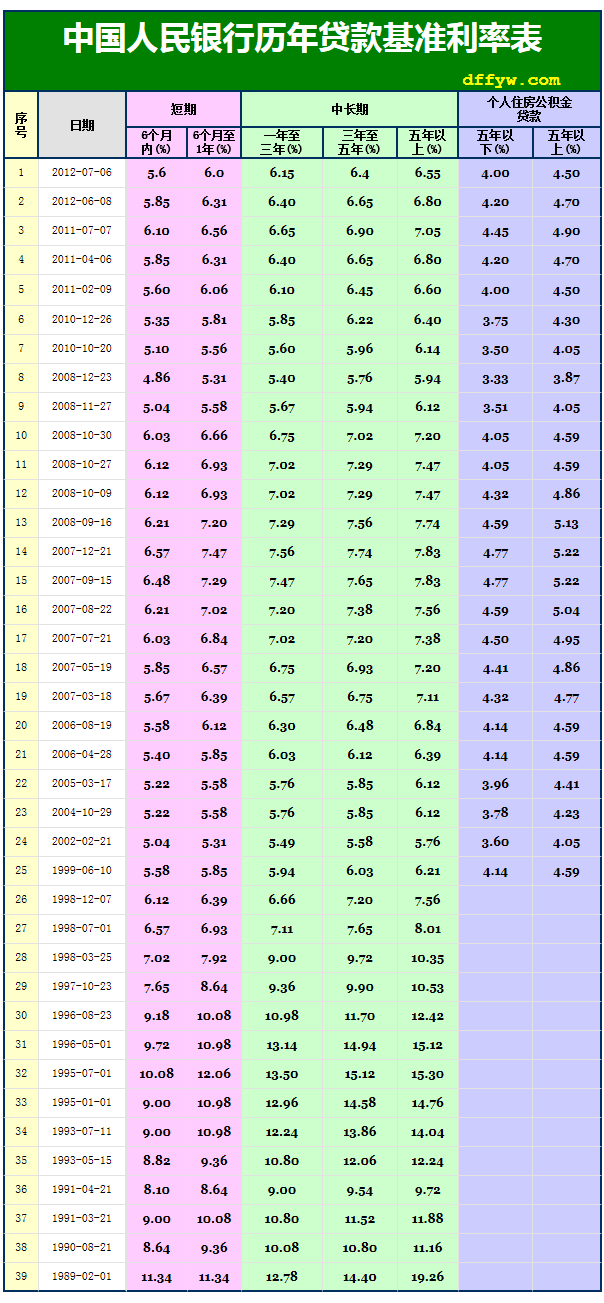Click the date cell 2012-07-06
The image size is (604, 1303).
click(82, 173)
